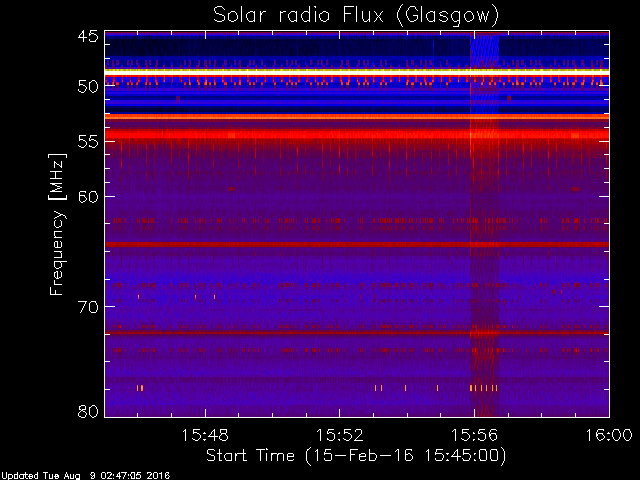Click the broad red band near 54 MHz
This screenshot has width=640, height=480.
pos(357,134)
